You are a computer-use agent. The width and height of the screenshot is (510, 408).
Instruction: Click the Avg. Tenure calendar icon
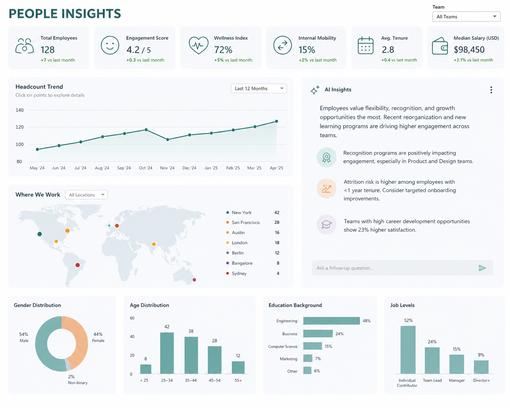(366, 45)
